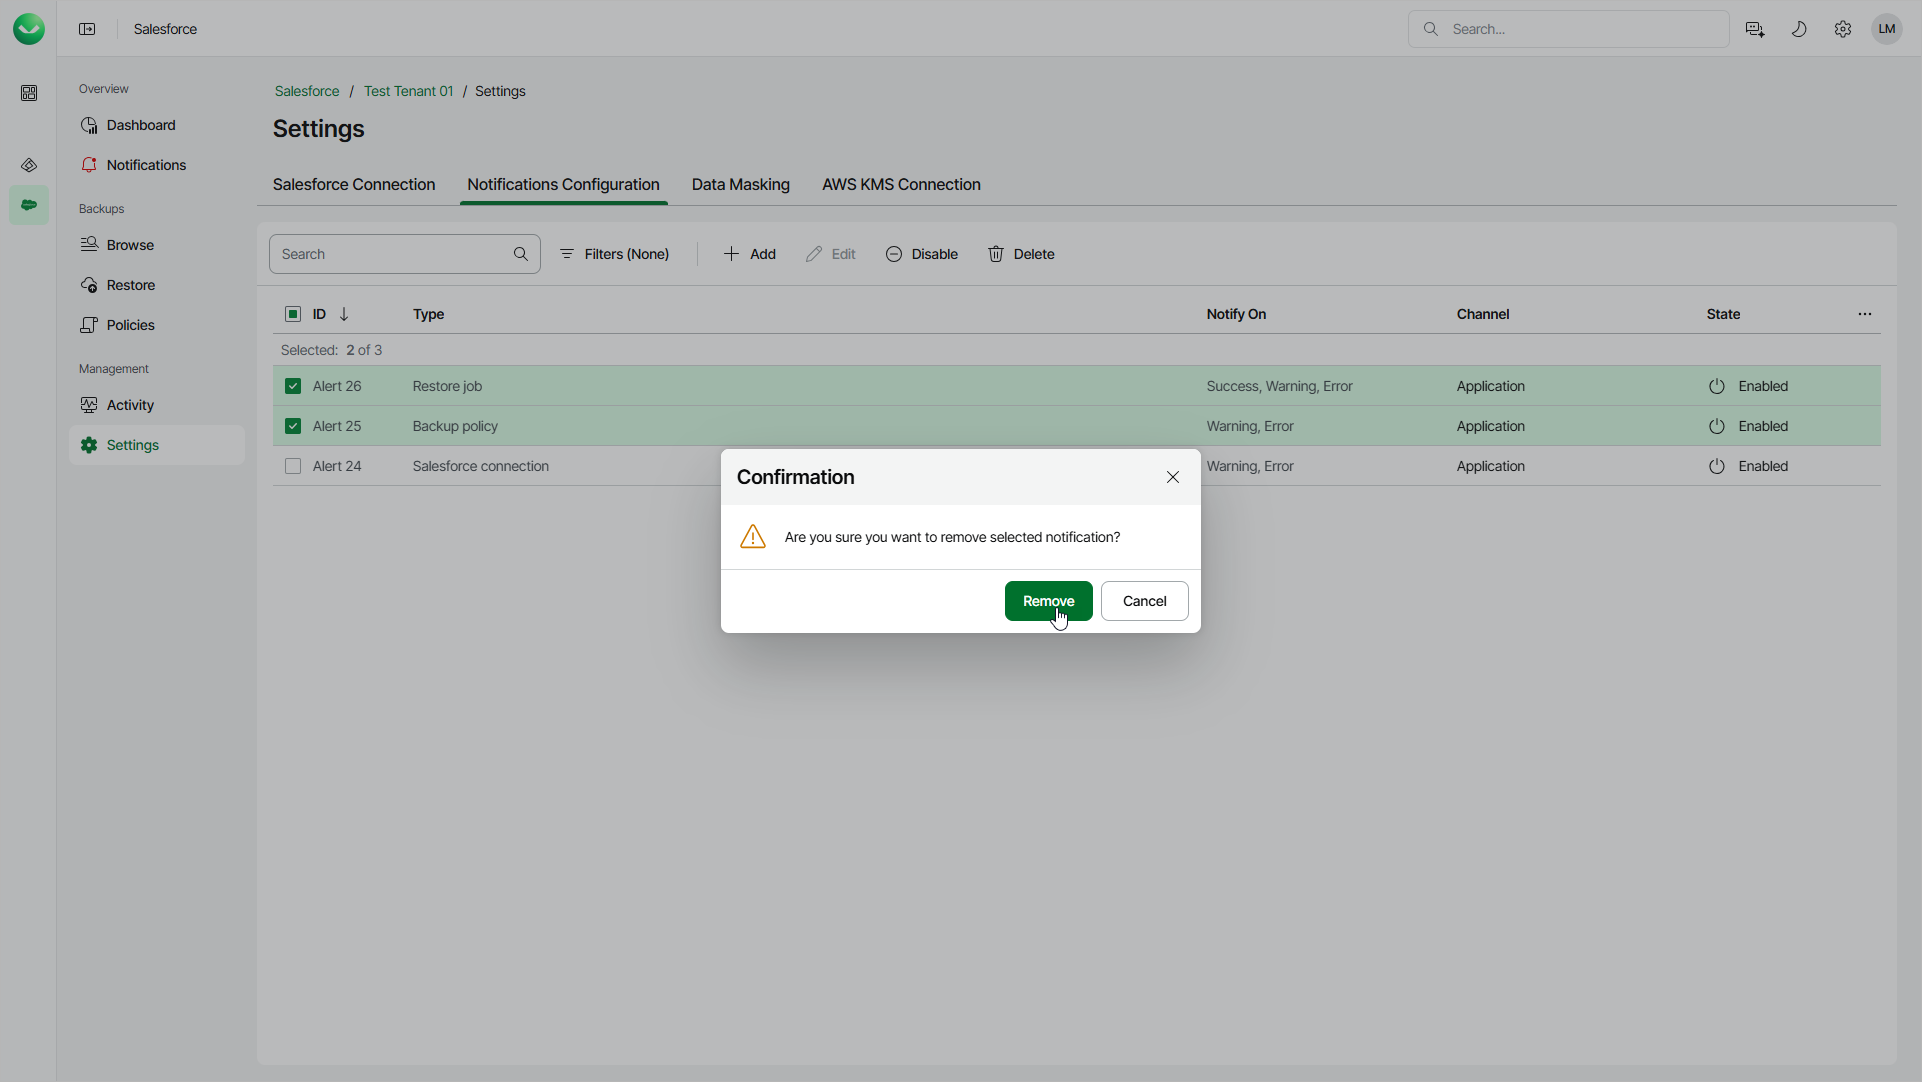The image size is (1922, 1082).
Task: Click the top-right settings gear icon
Action: (1843, 29)
